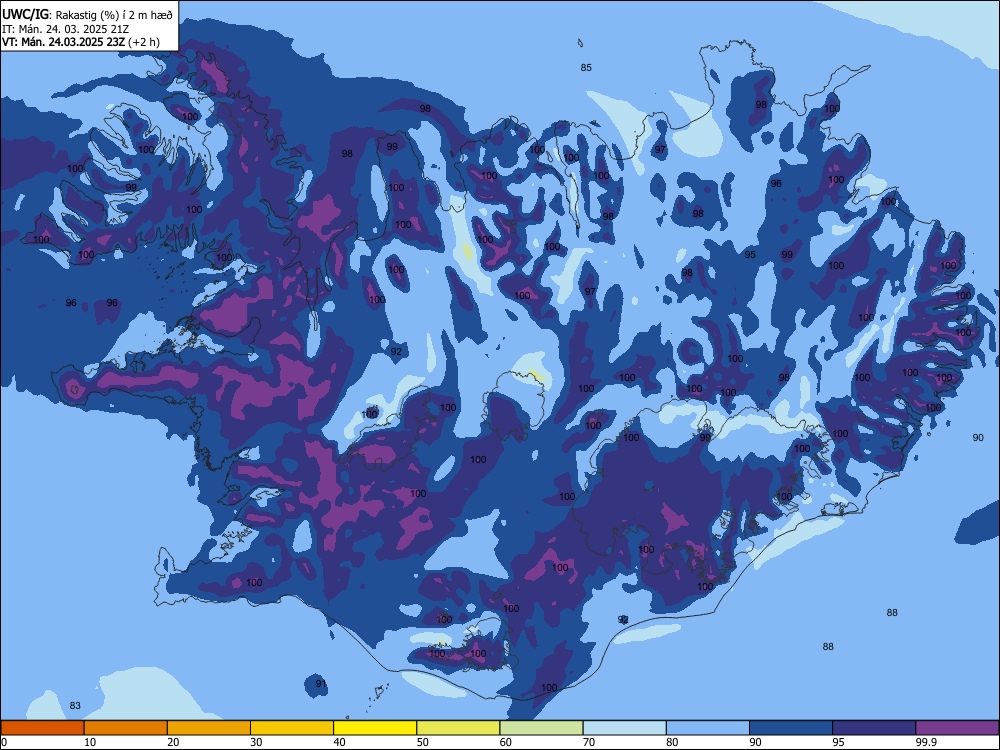Select the "Rakastig (%) í 2 m hæð" label
Screen dimensions: 1000x750
pyautogui.click(x=113, y=15)
